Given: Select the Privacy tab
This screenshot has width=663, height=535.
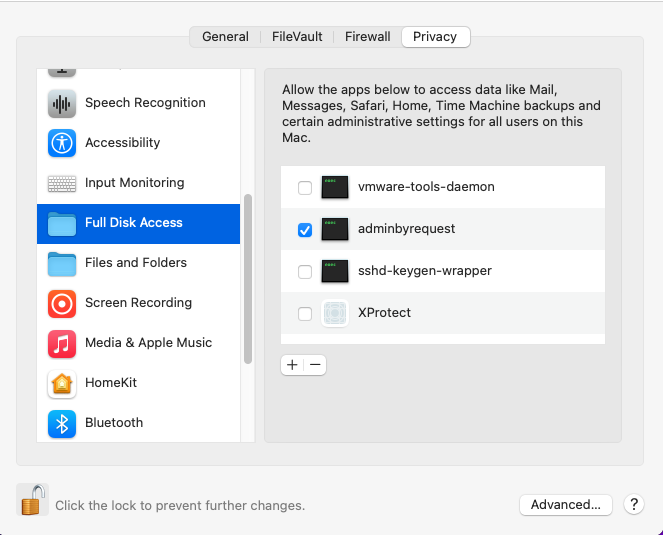Looking at the screenshot, I should [435, 37].
